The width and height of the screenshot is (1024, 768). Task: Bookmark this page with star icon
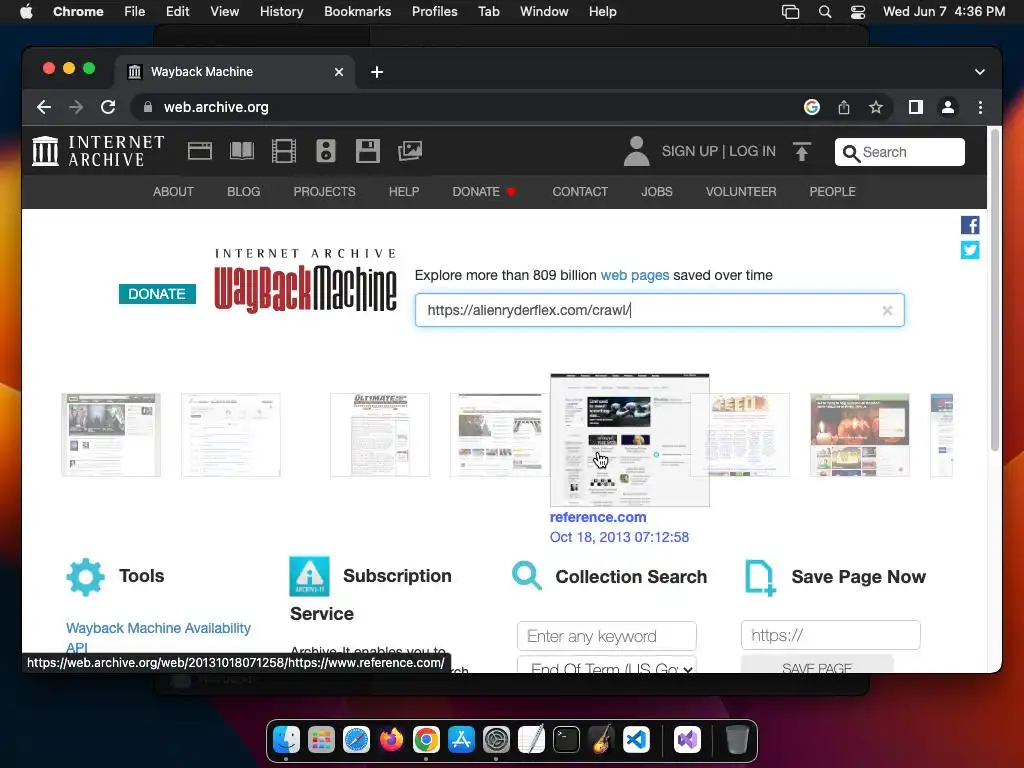[x=876, y=107]
